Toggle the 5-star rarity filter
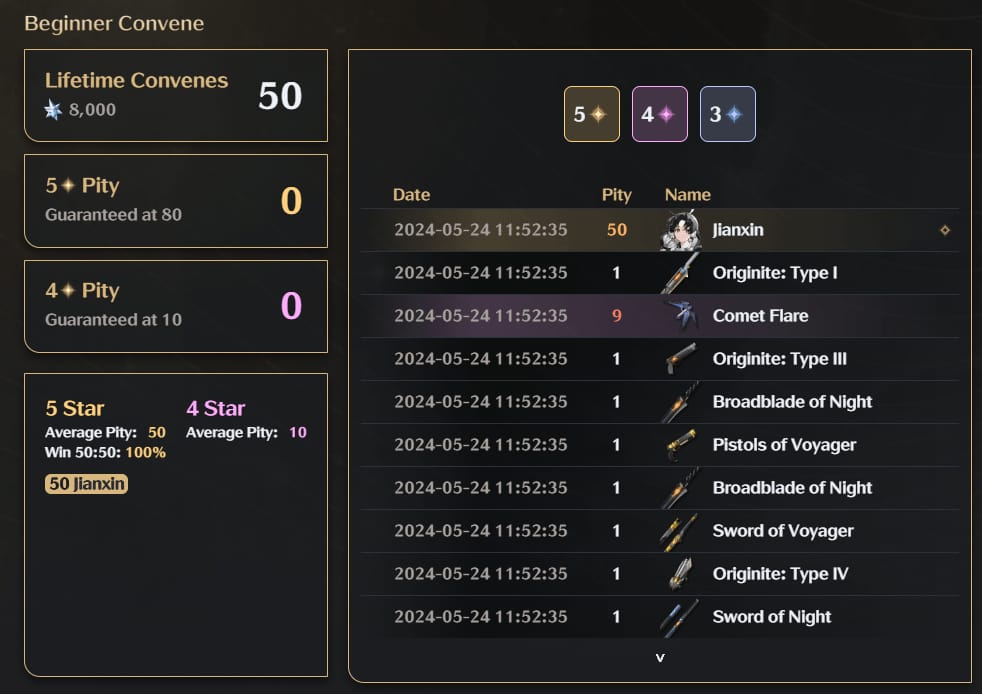Screen dimensions: 982x694 [592, 113]
